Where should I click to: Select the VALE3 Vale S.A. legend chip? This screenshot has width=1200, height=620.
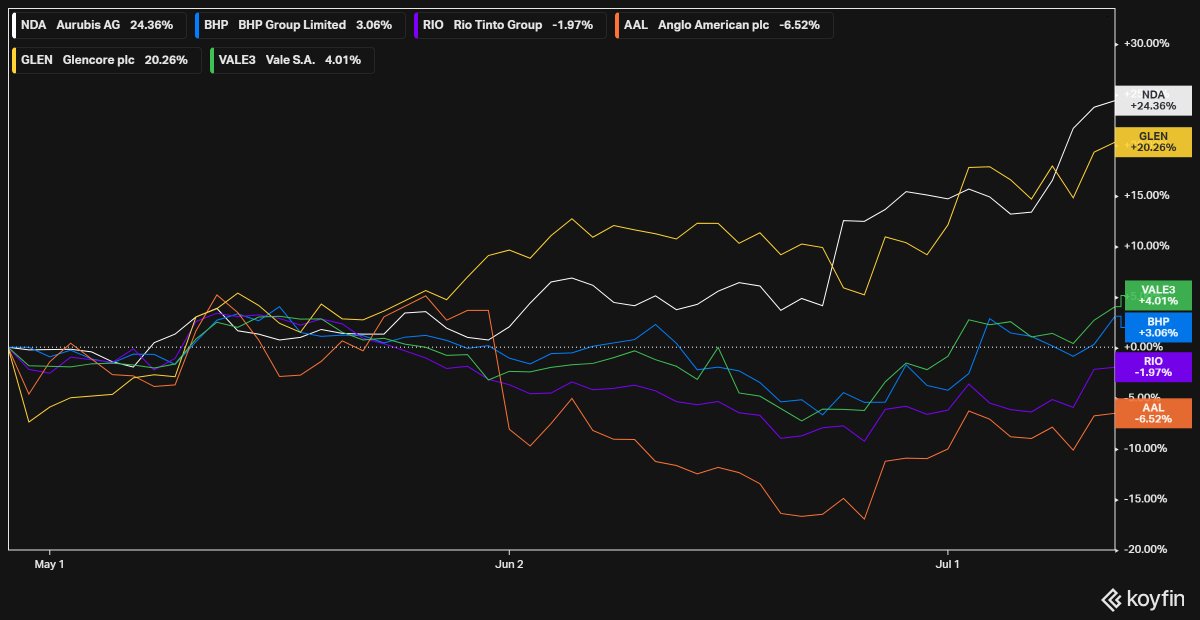pos(291,59)
